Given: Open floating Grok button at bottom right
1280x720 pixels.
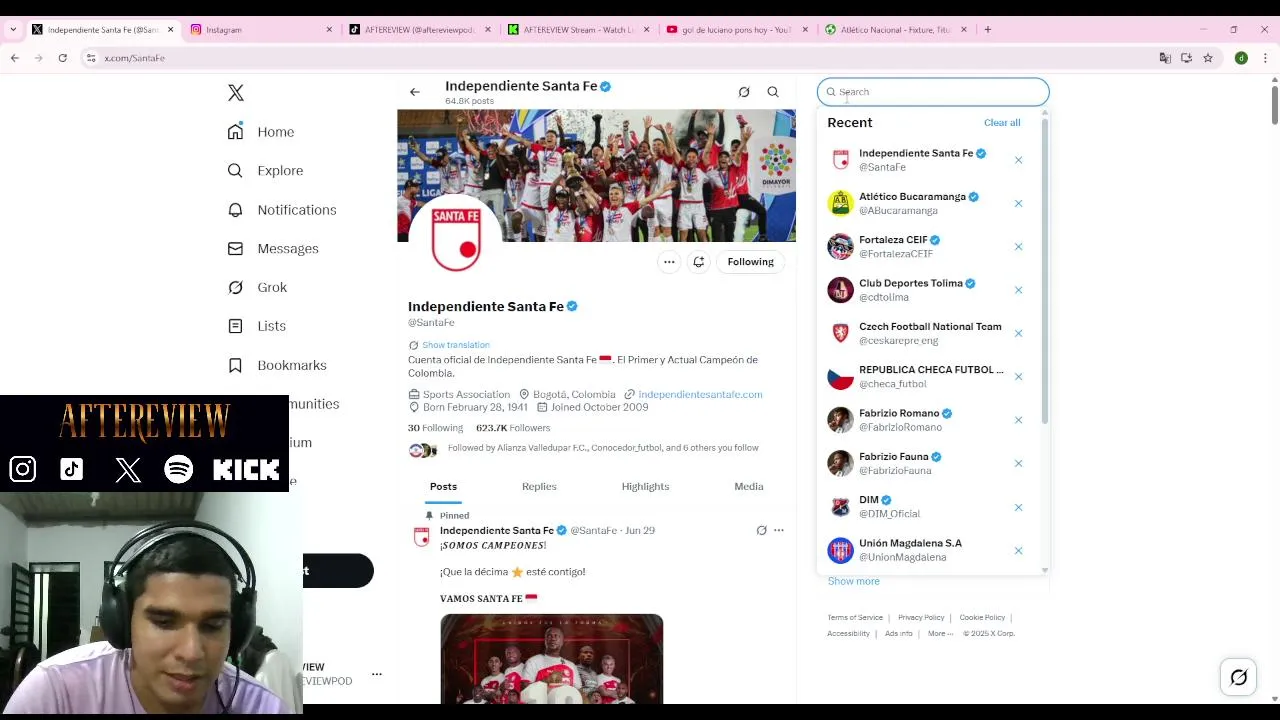Looking at the screenshot, I should pyautogui.click(x=1238, y=678).
